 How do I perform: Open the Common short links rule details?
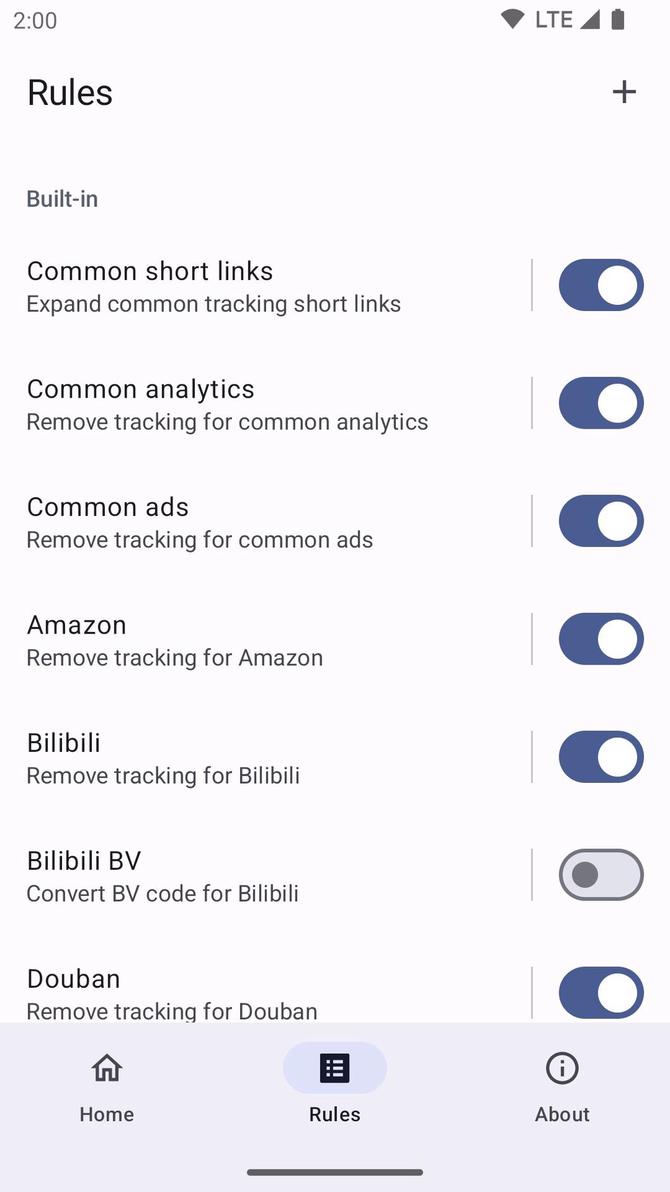(200, 285)
